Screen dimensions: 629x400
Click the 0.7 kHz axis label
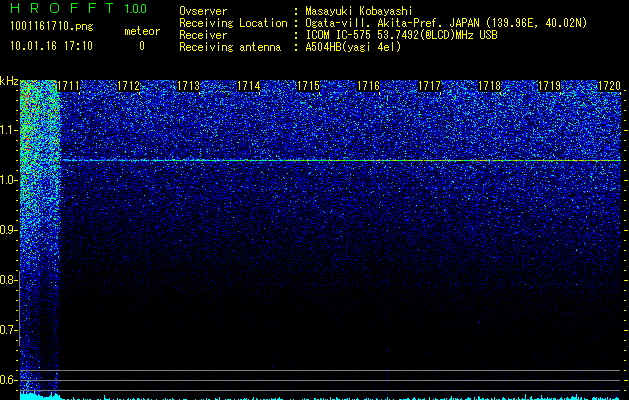coord(8,330)
